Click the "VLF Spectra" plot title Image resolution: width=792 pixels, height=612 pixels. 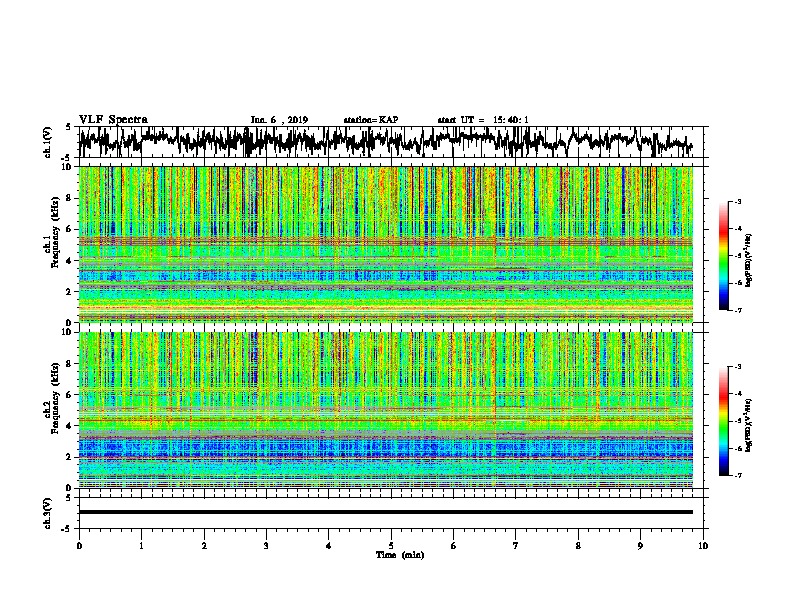click(x=113, y=120)
